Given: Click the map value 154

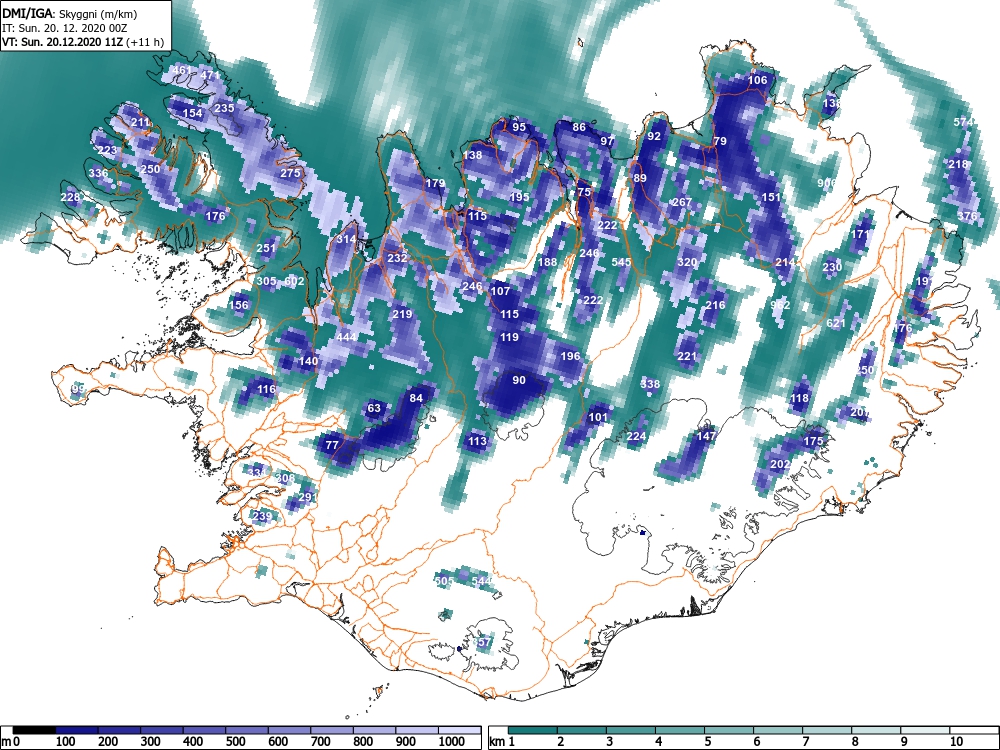Looking at the screenshot, I should pos(193,114).
